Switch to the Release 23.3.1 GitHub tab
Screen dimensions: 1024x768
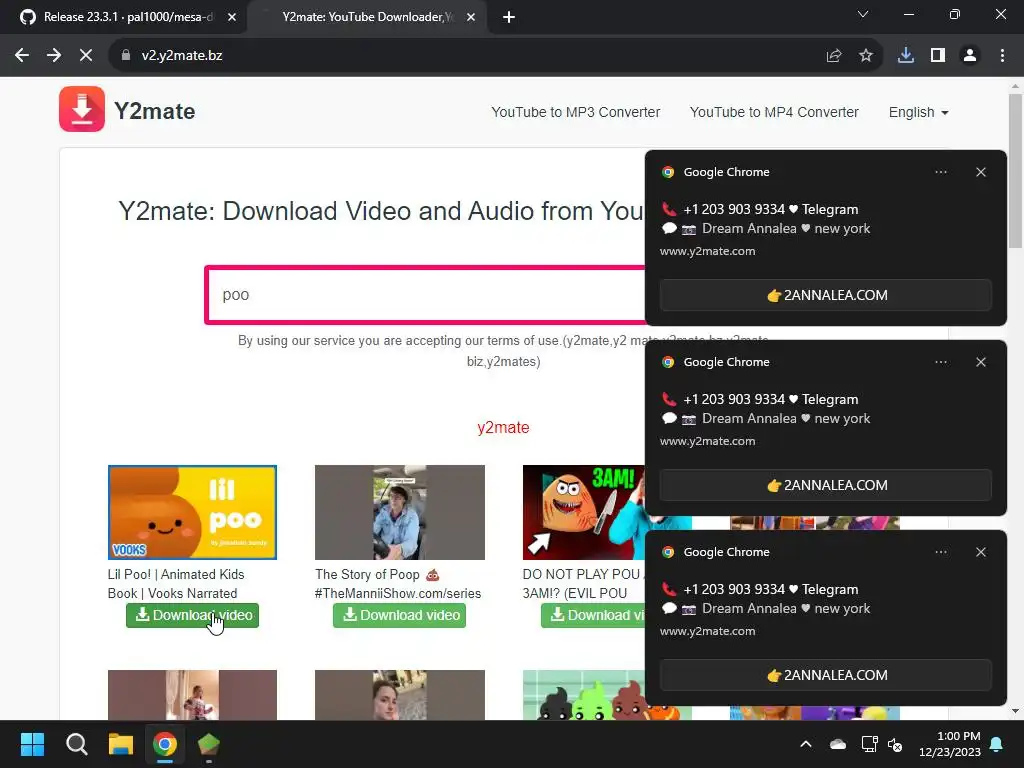tap(124, 17)
